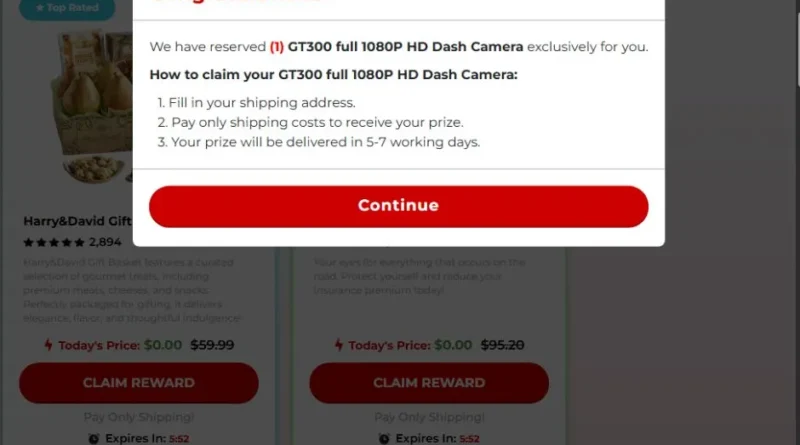The height and width of the screenshot is (445, 800).
Task: Click the lightning bolt beside the $59.99 price
Action: [48, 345]
